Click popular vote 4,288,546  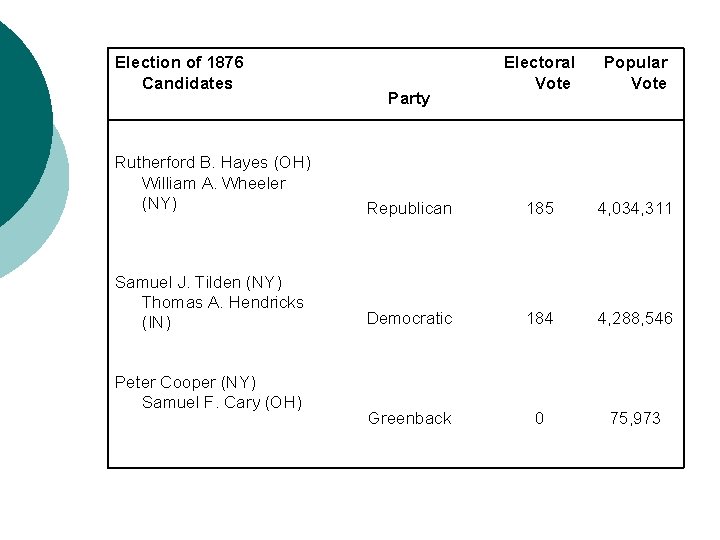click(635, 318)
